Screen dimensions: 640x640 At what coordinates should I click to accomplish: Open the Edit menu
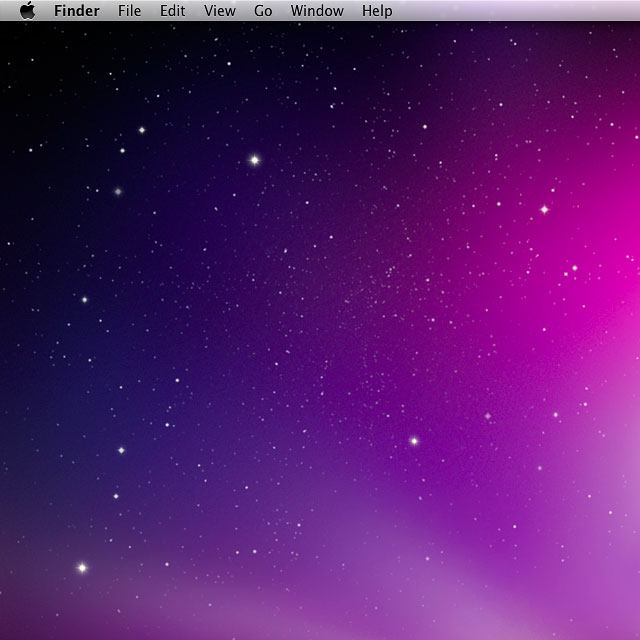pos(173,11)
